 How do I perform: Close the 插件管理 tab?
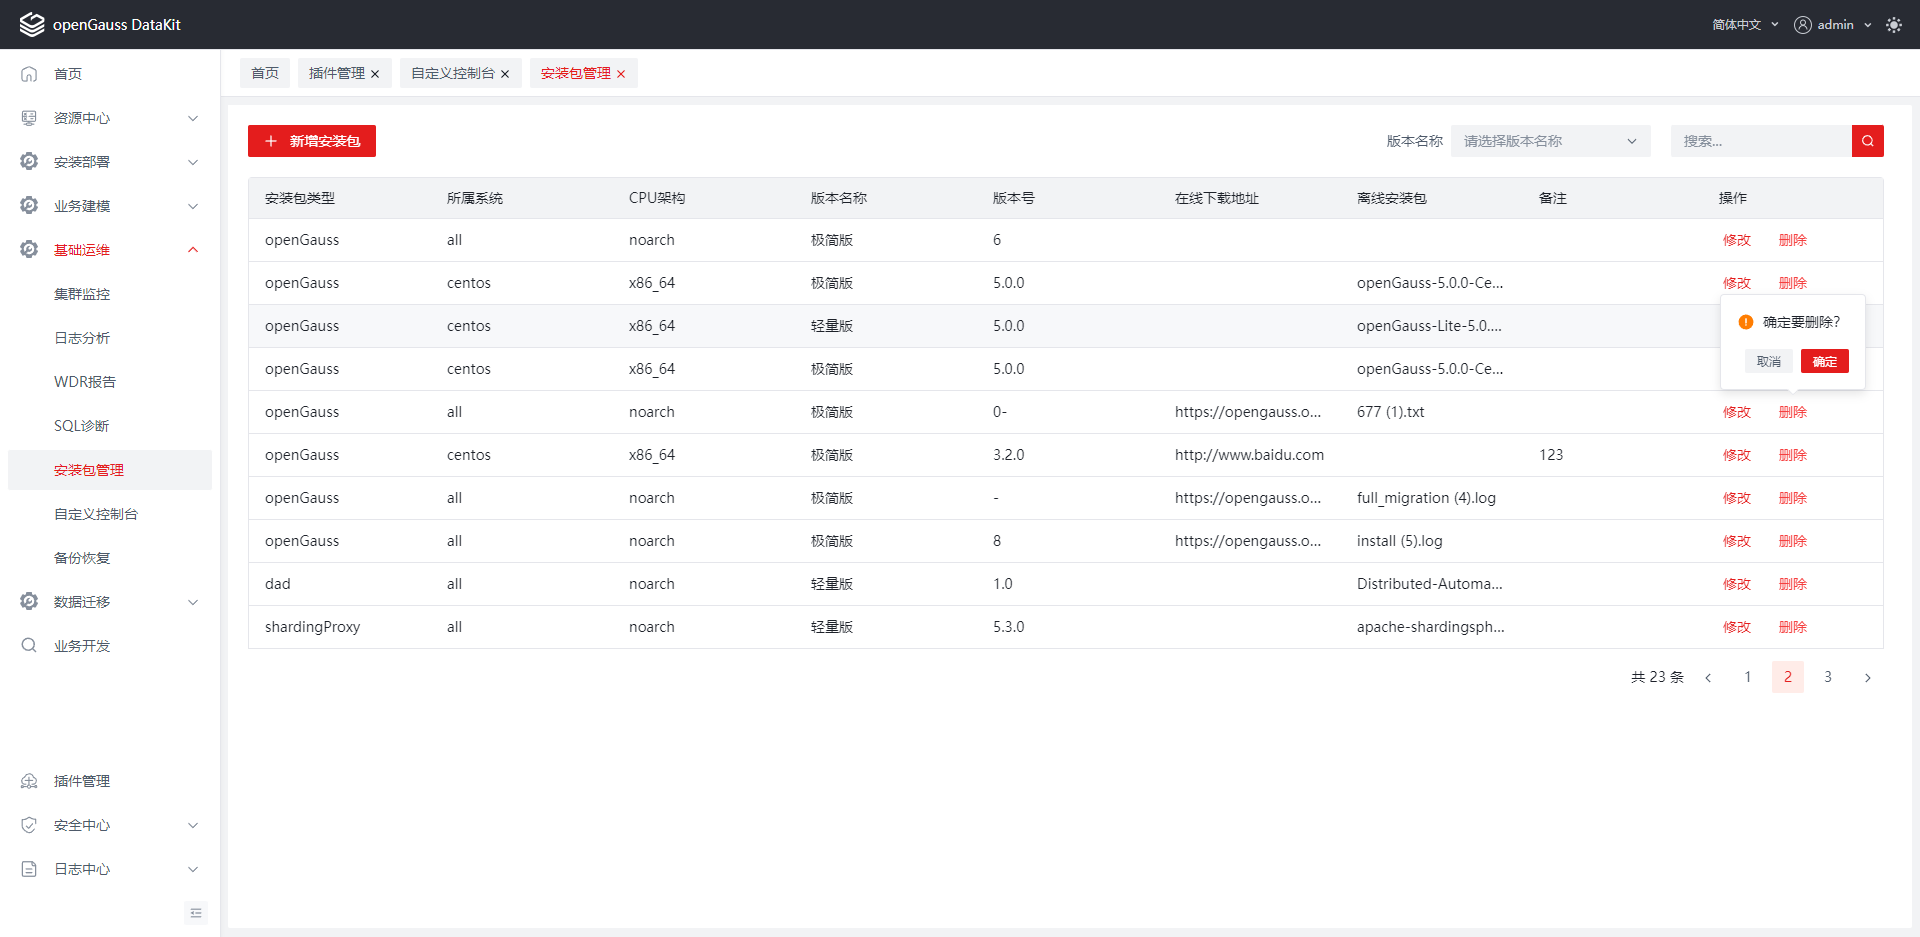point(375,74)
